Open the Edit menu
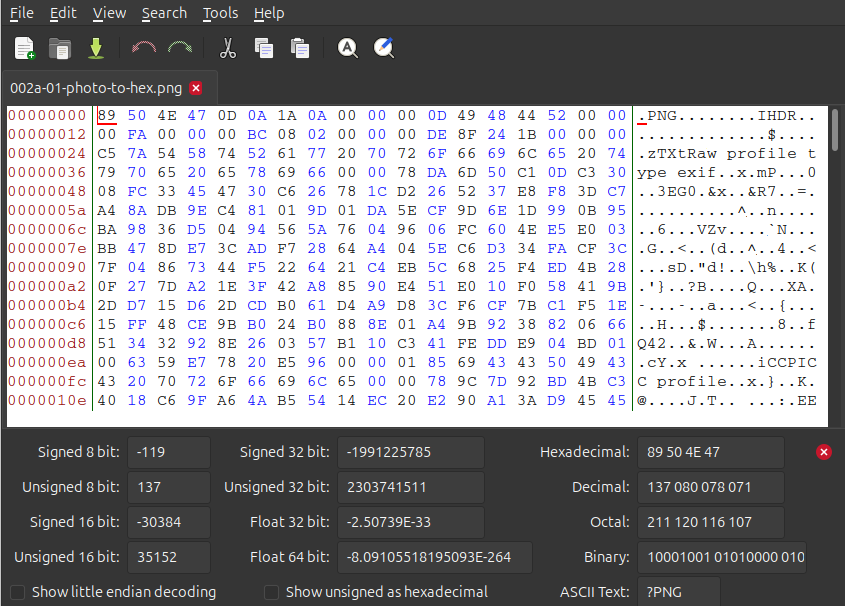The width and height of the screenshot is (845, 606). point(63,13)
